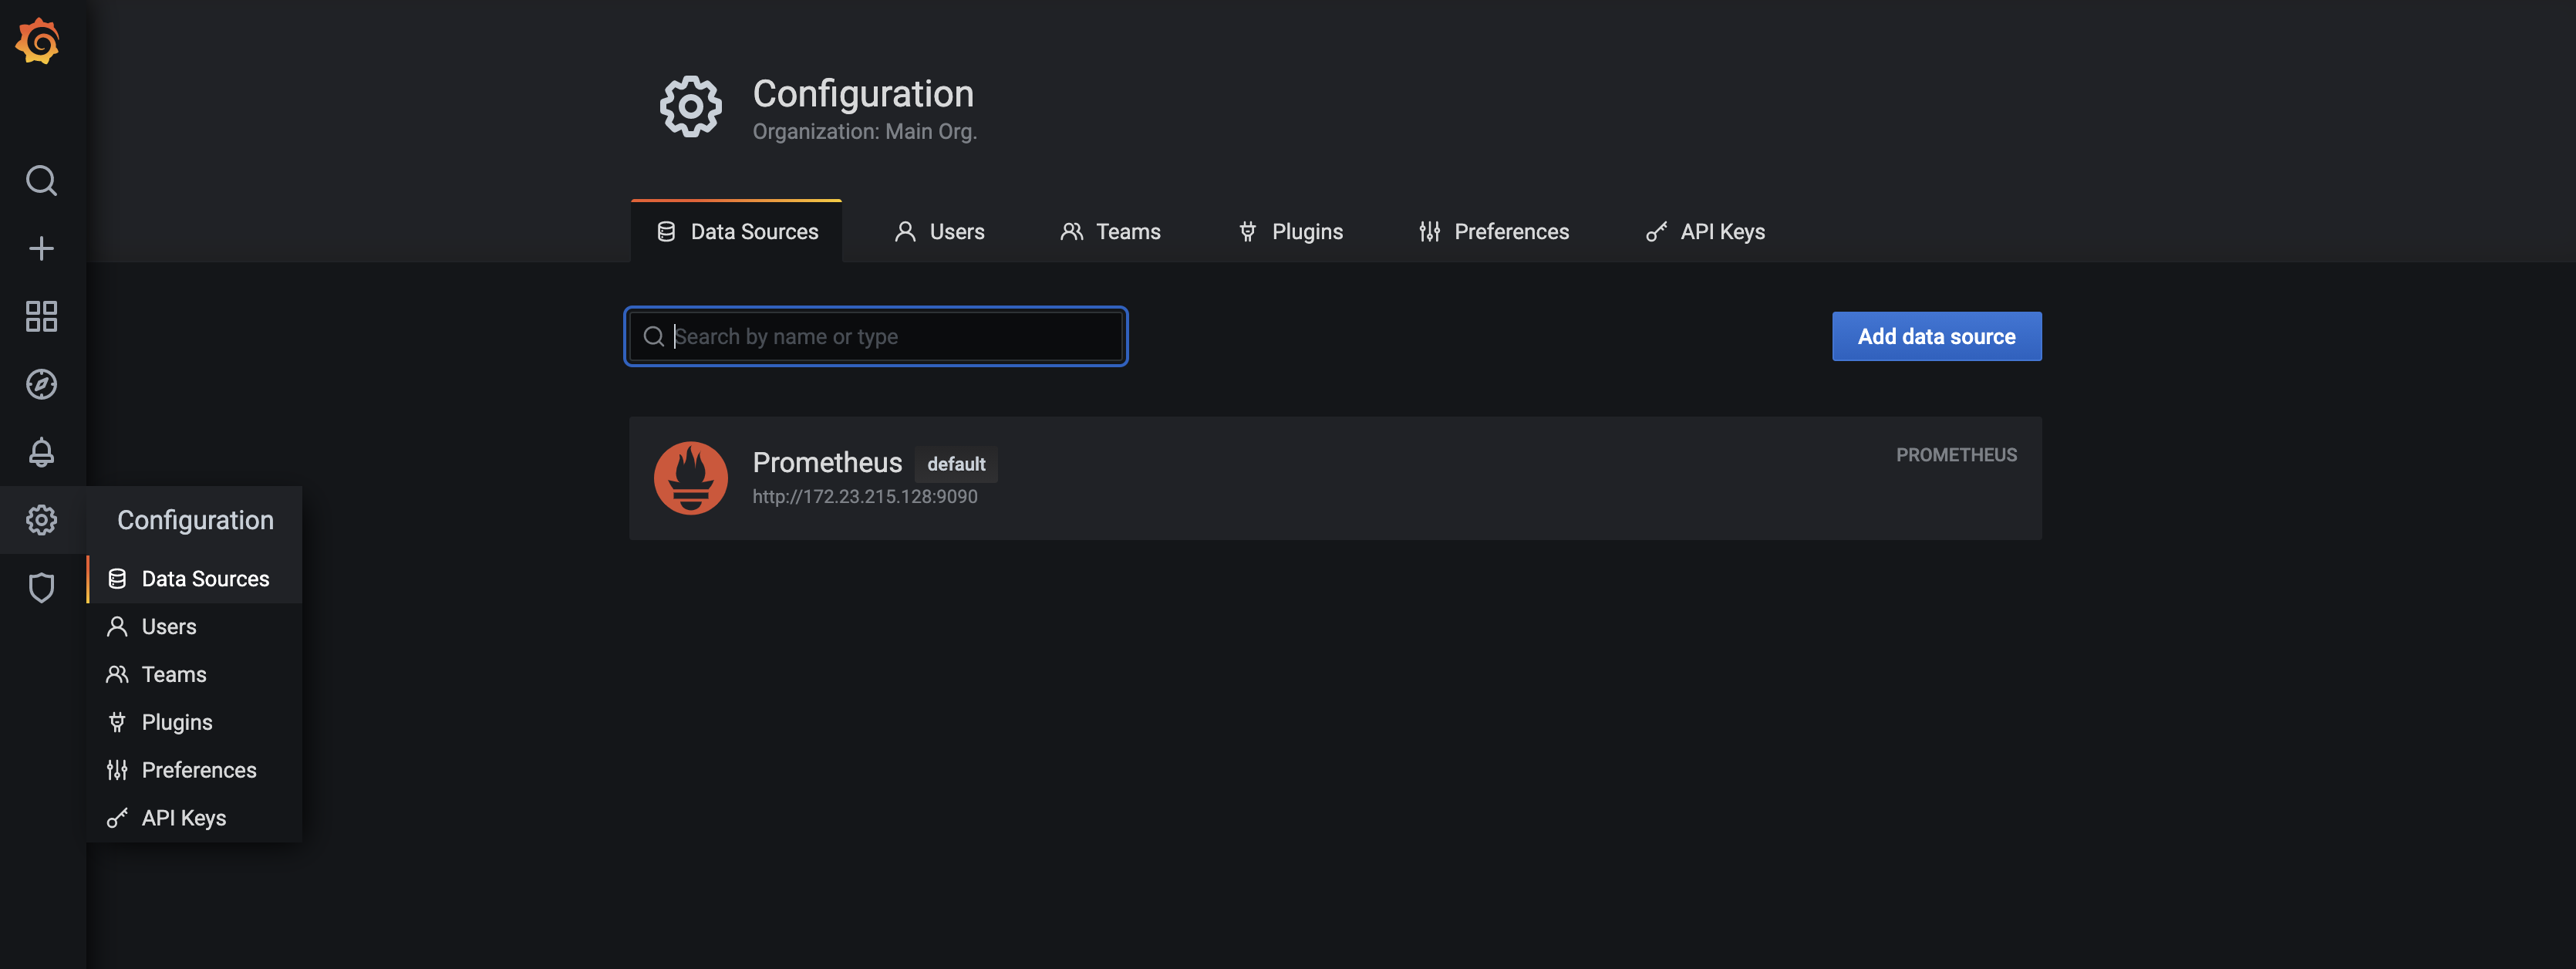Open the Prometheus data source name

tap(827, 463)
